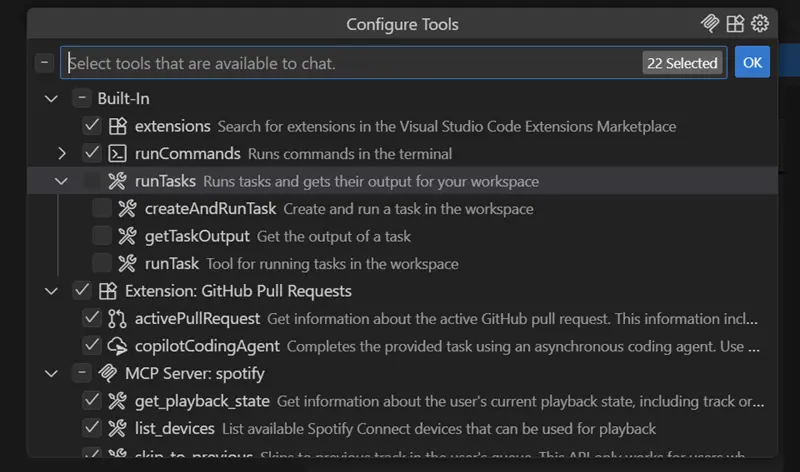
Task: Click the createAndRunTask tools icon
Action: point(128,209)
